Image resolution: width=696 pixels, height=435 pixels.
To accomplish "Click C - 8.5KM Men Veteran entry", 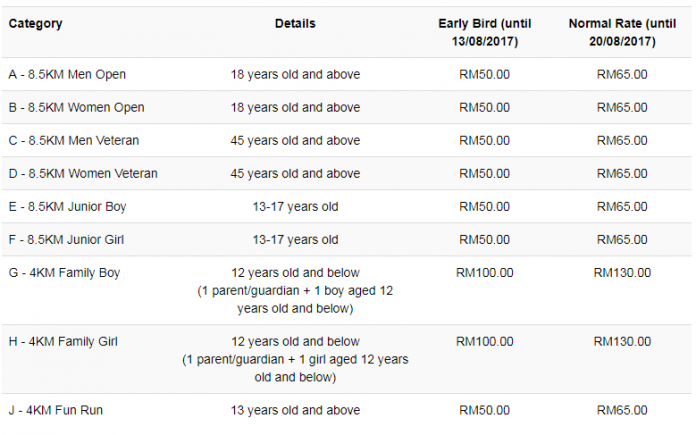I will [74, 141].
